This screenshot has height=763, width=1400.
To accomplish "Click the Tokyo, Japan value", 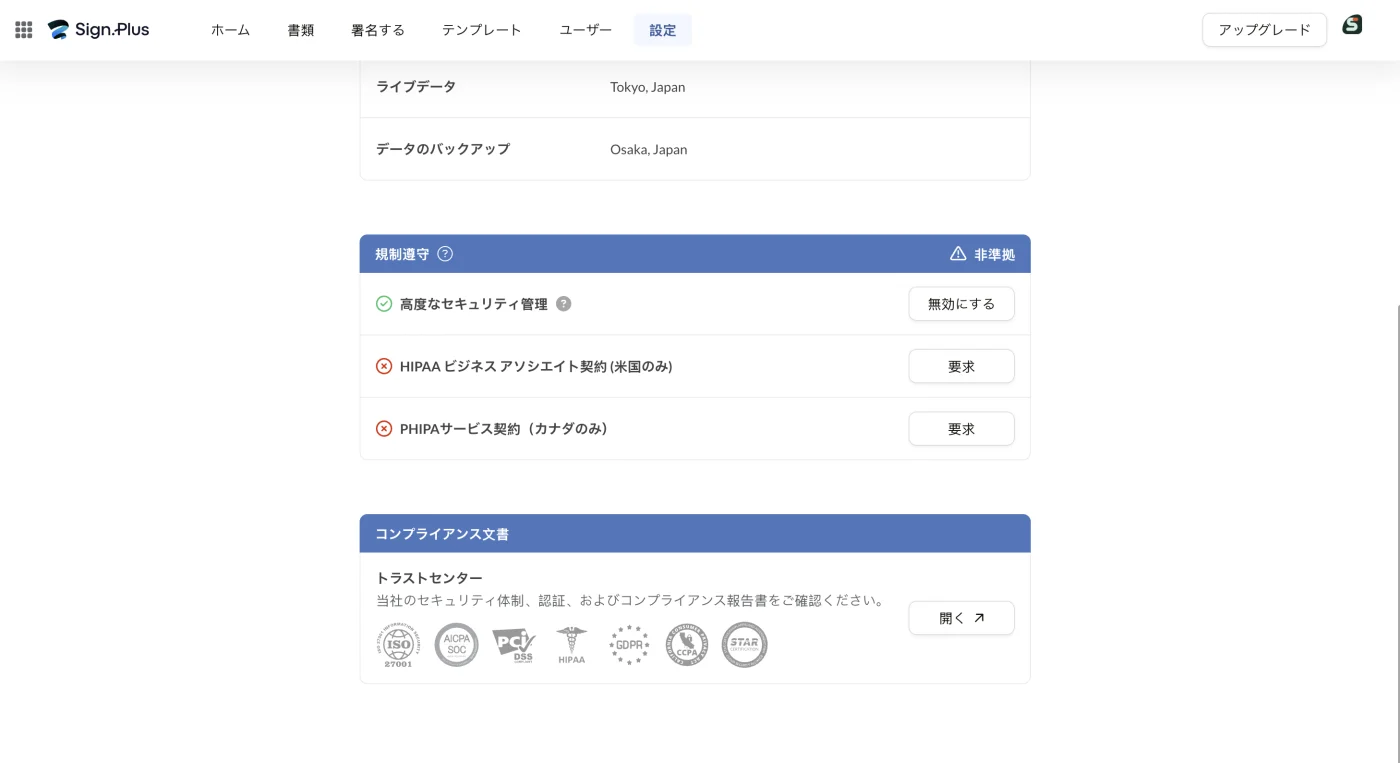I will click(648, 87).
